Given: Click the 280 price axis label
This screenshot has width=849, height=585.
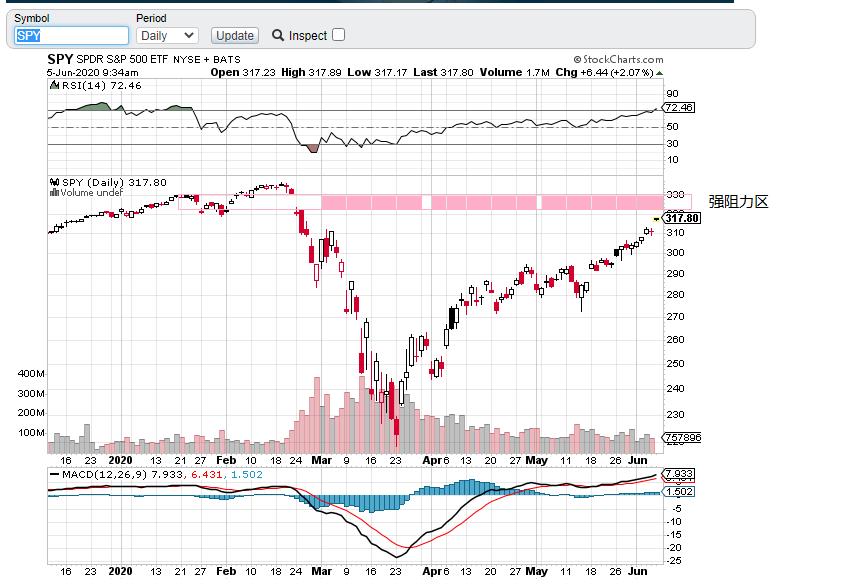Looking at the screenshot, I should tap(675, 295).
